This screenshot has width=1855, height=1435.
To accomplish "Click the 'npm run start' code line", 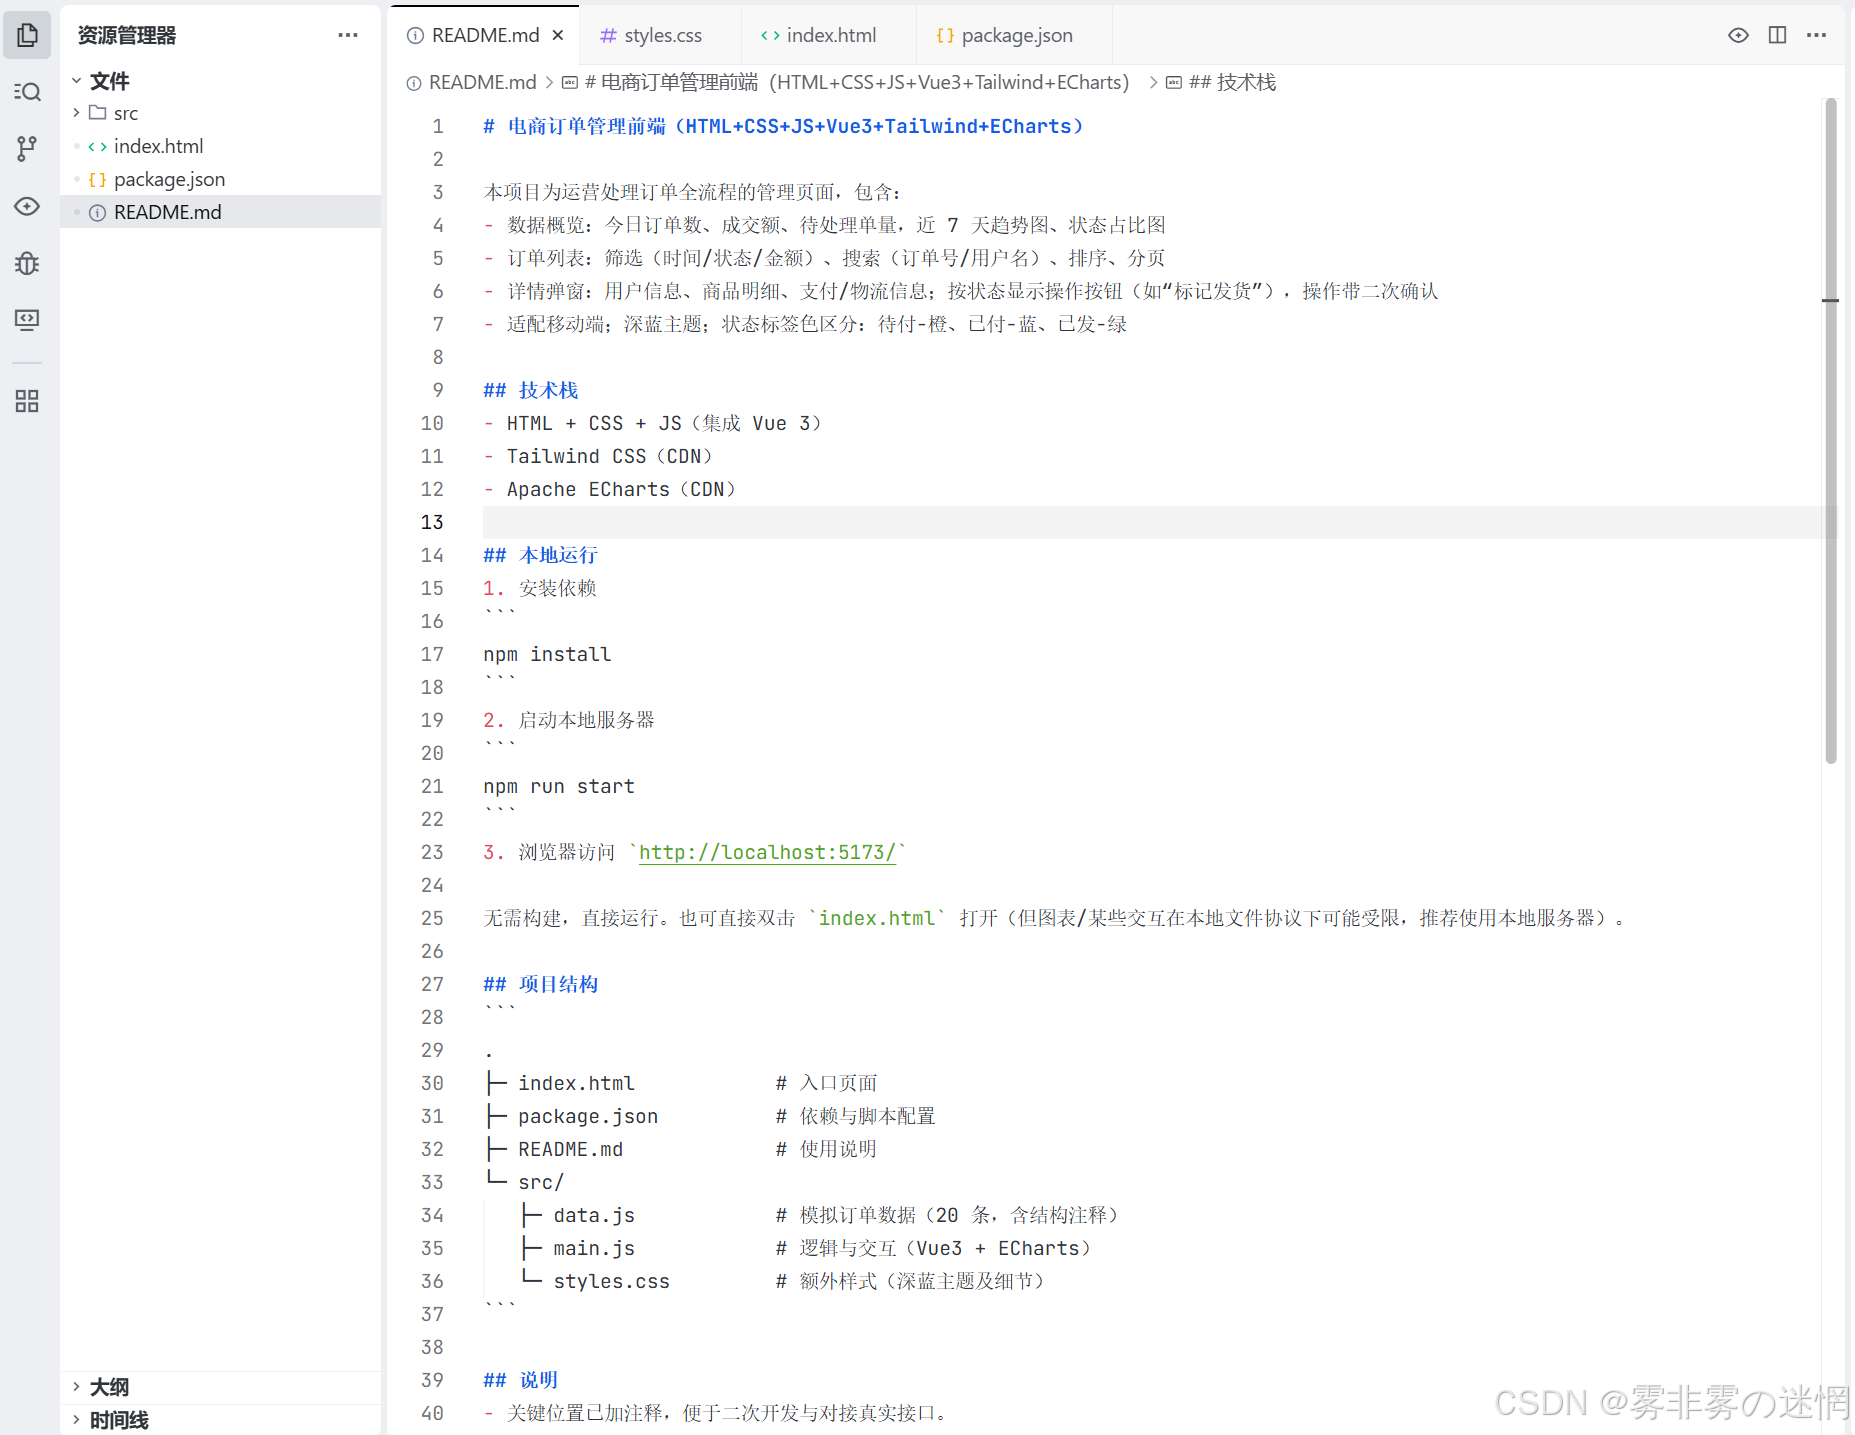I will [559, 786].
